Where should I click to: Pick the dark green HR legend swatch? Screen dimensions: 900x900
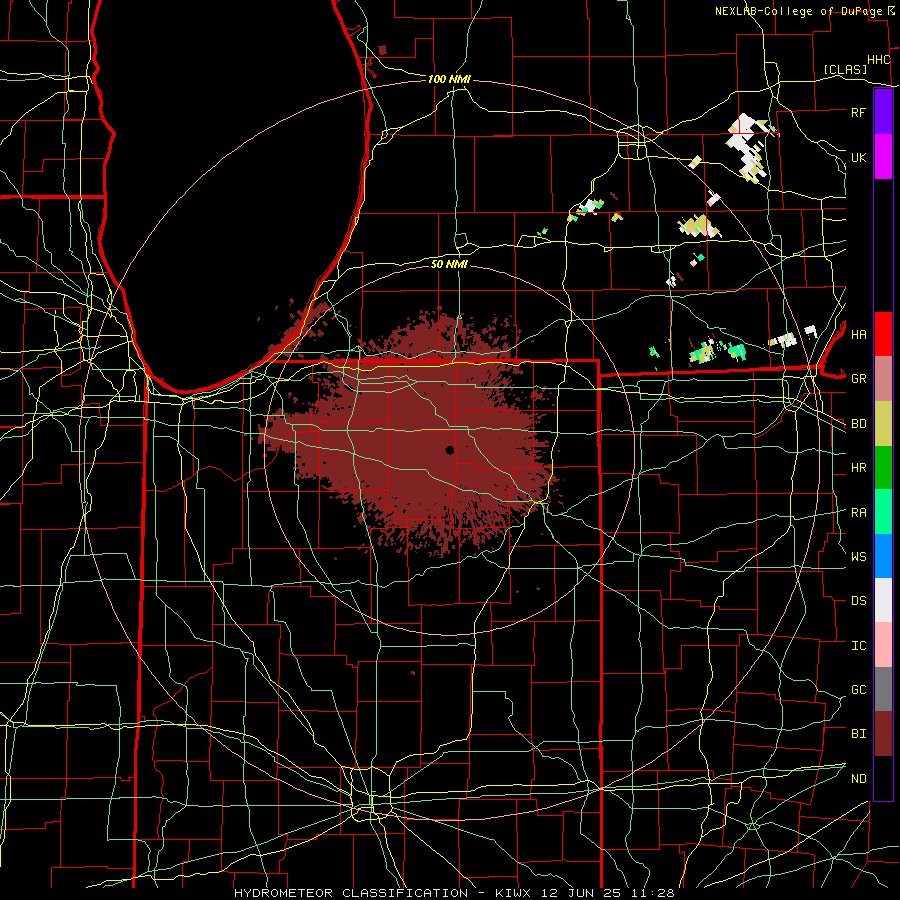[x=883, y=468]
